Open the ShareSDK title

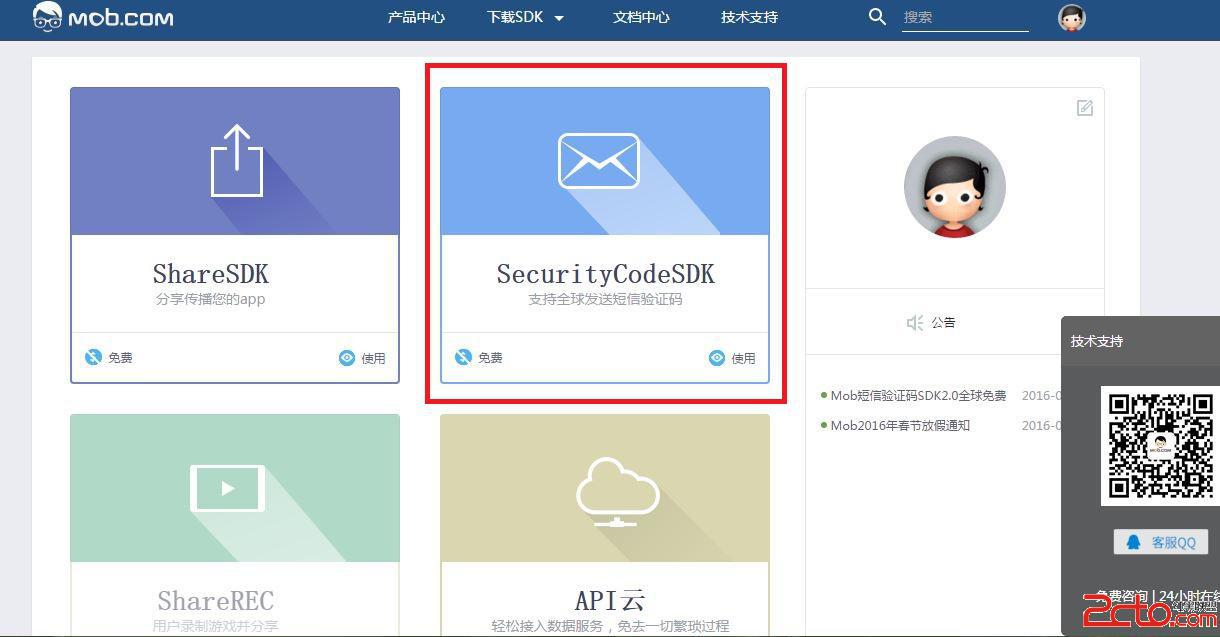pos(210,274)
